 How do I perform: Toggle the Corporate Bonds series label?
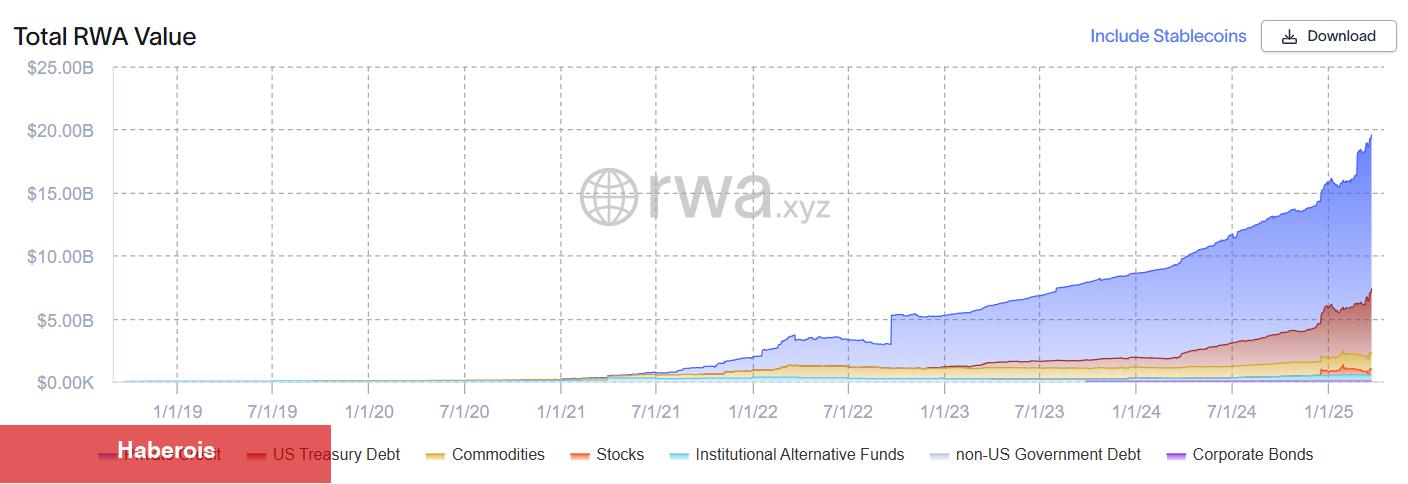tap(1252, 455)
